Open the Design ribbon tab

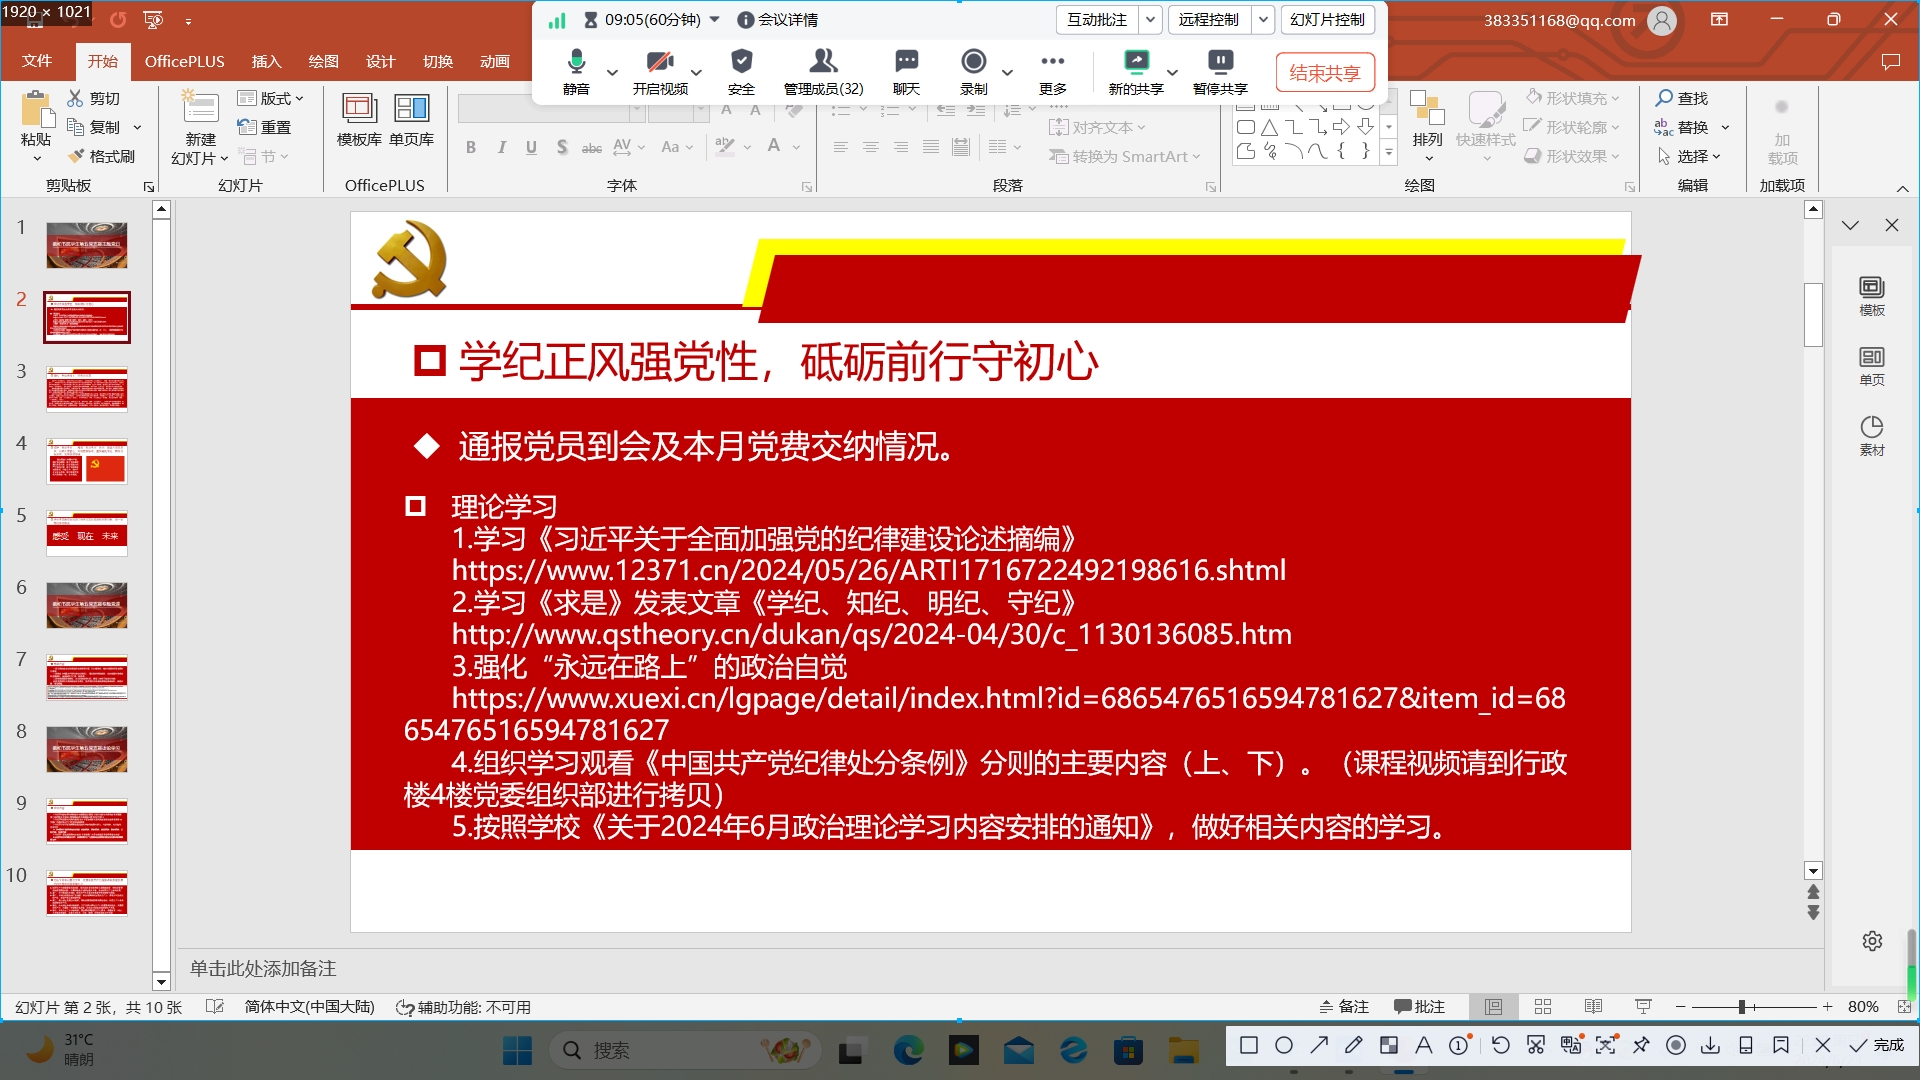tap(380, 61)
